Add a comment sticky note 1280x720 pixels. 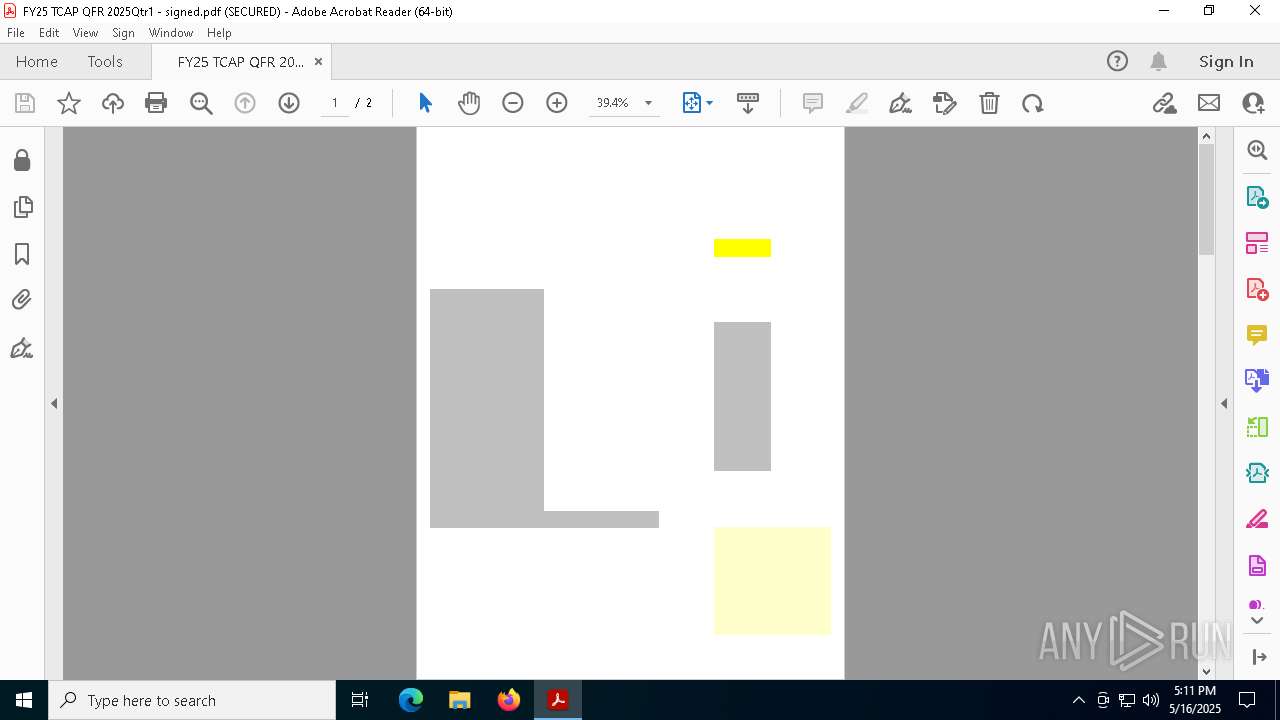pos(813,103)
